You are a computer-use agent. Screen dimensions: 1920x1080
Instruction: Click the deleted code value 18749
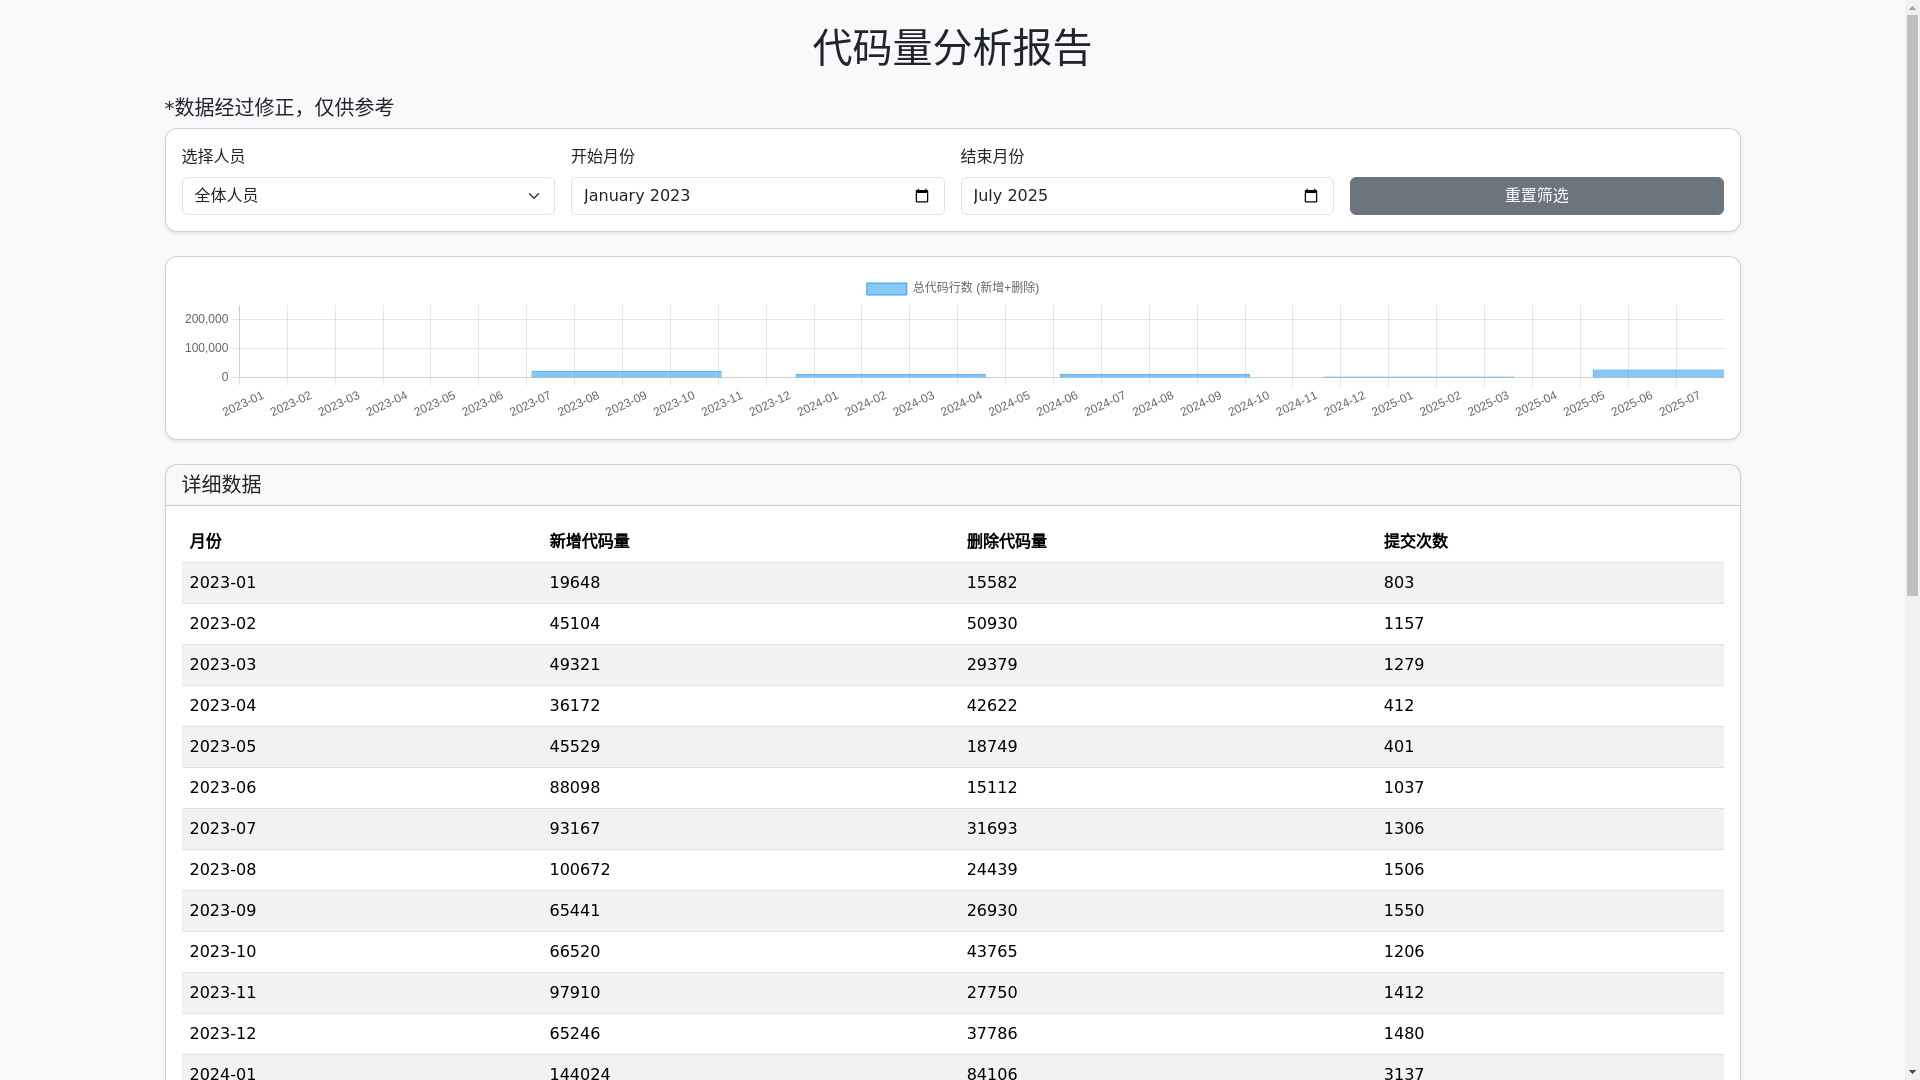tap(991, 746)
